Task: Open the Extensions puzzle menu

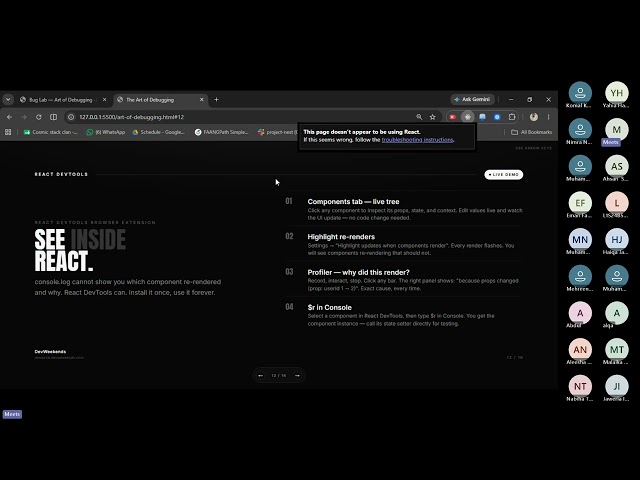Action: tap(512, 117)
